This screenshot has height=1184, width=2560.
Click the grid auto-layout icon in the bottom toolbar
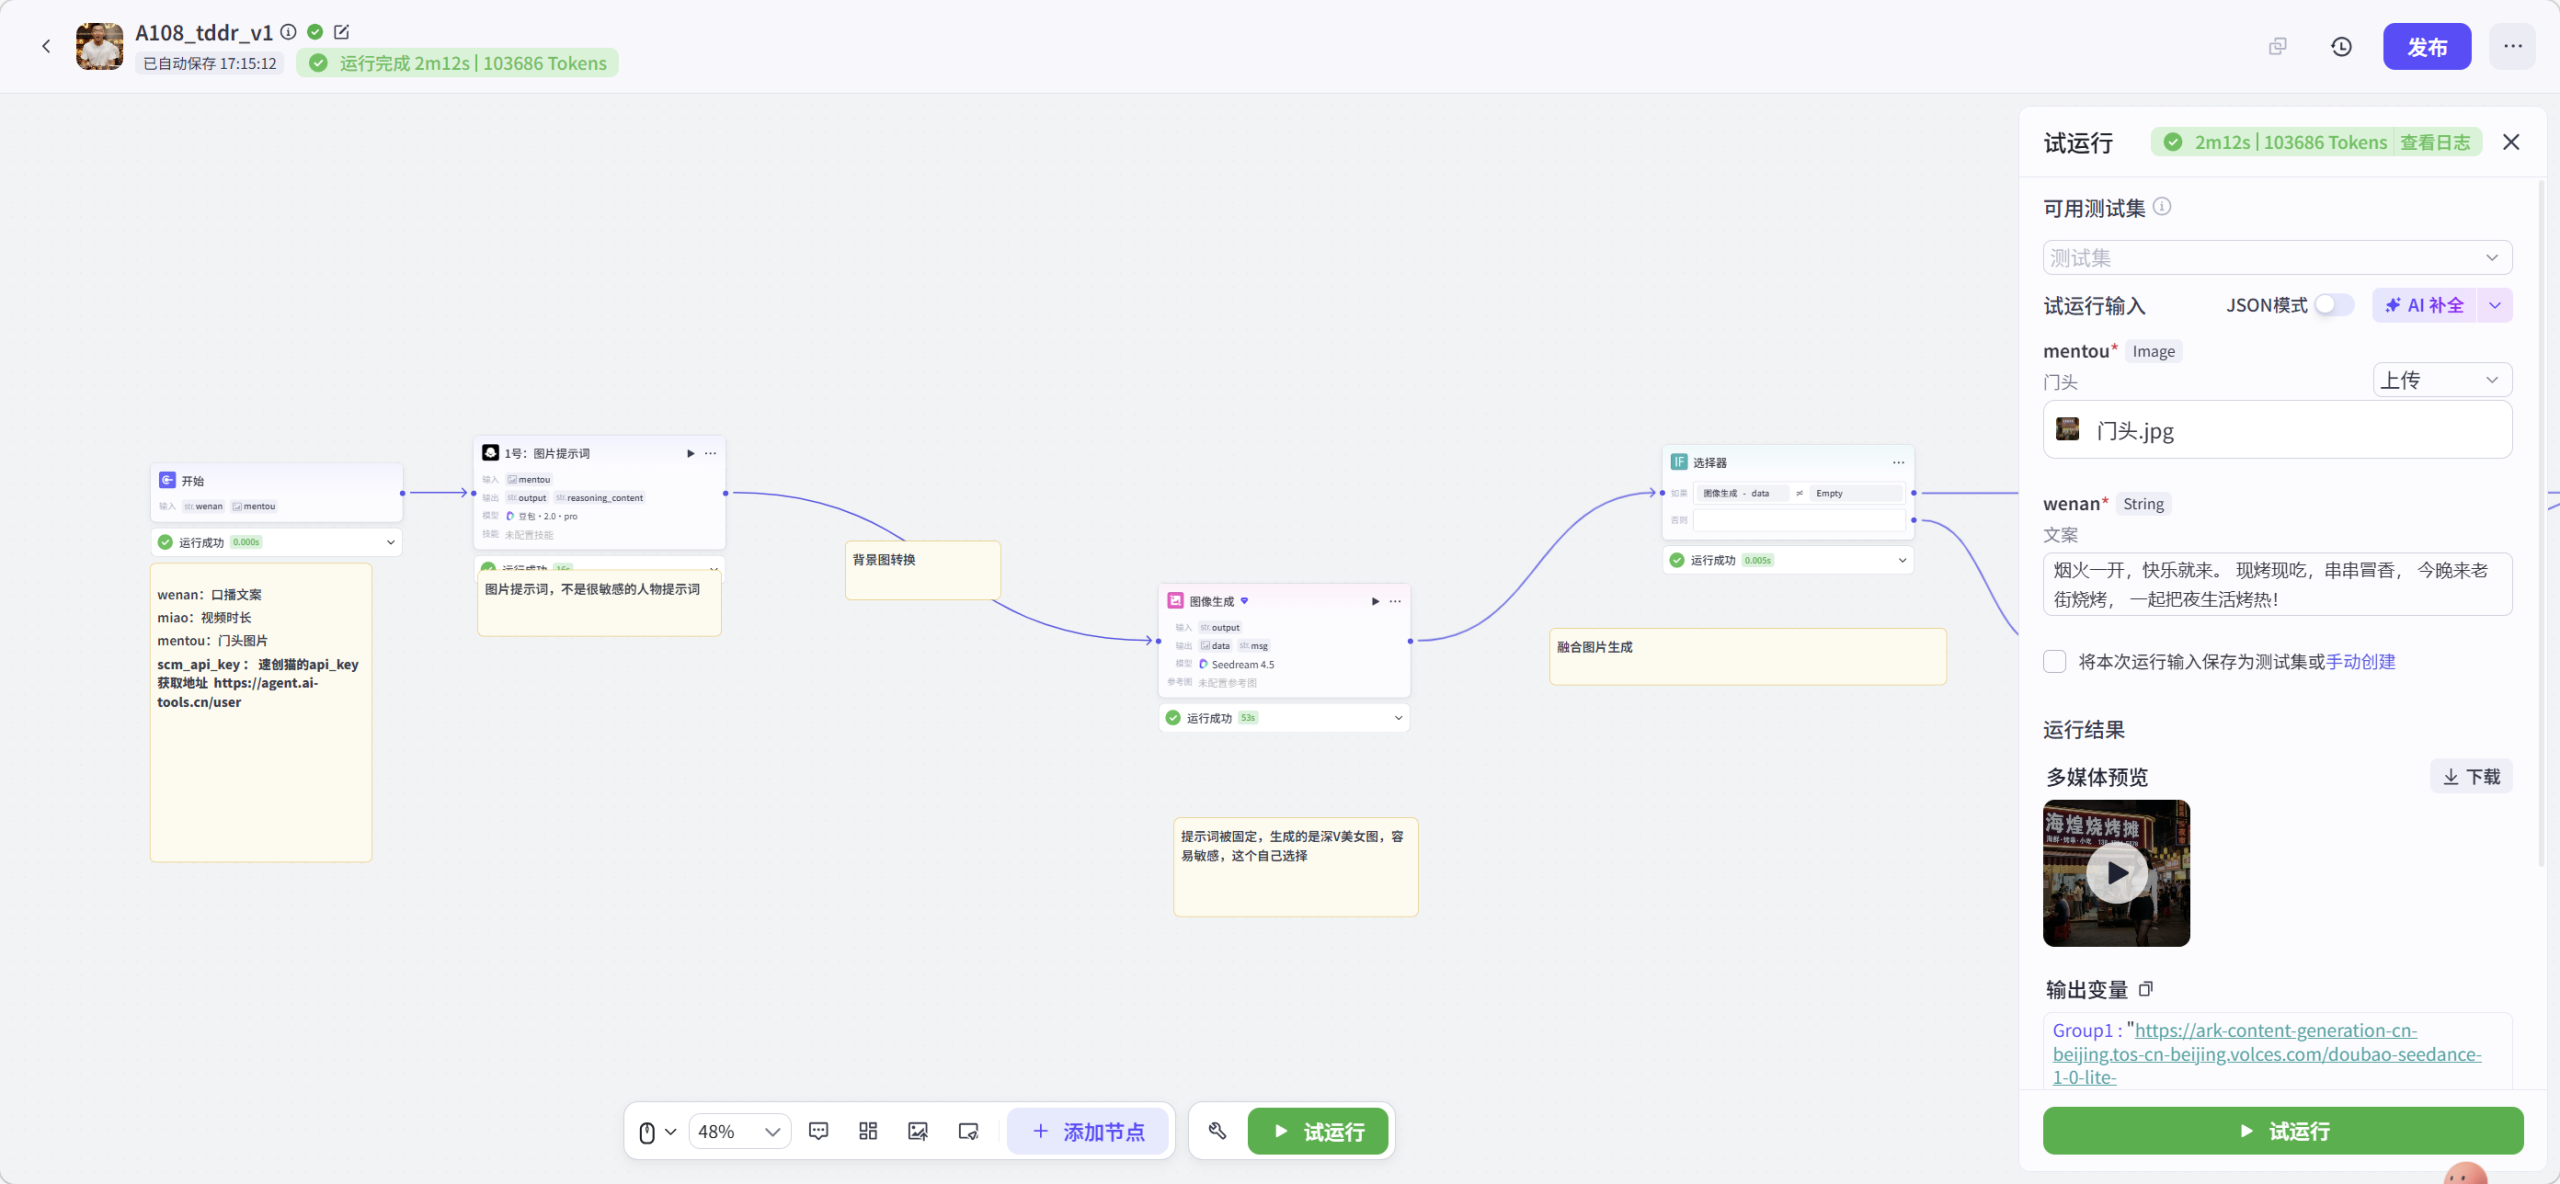tap(868, 1131)
